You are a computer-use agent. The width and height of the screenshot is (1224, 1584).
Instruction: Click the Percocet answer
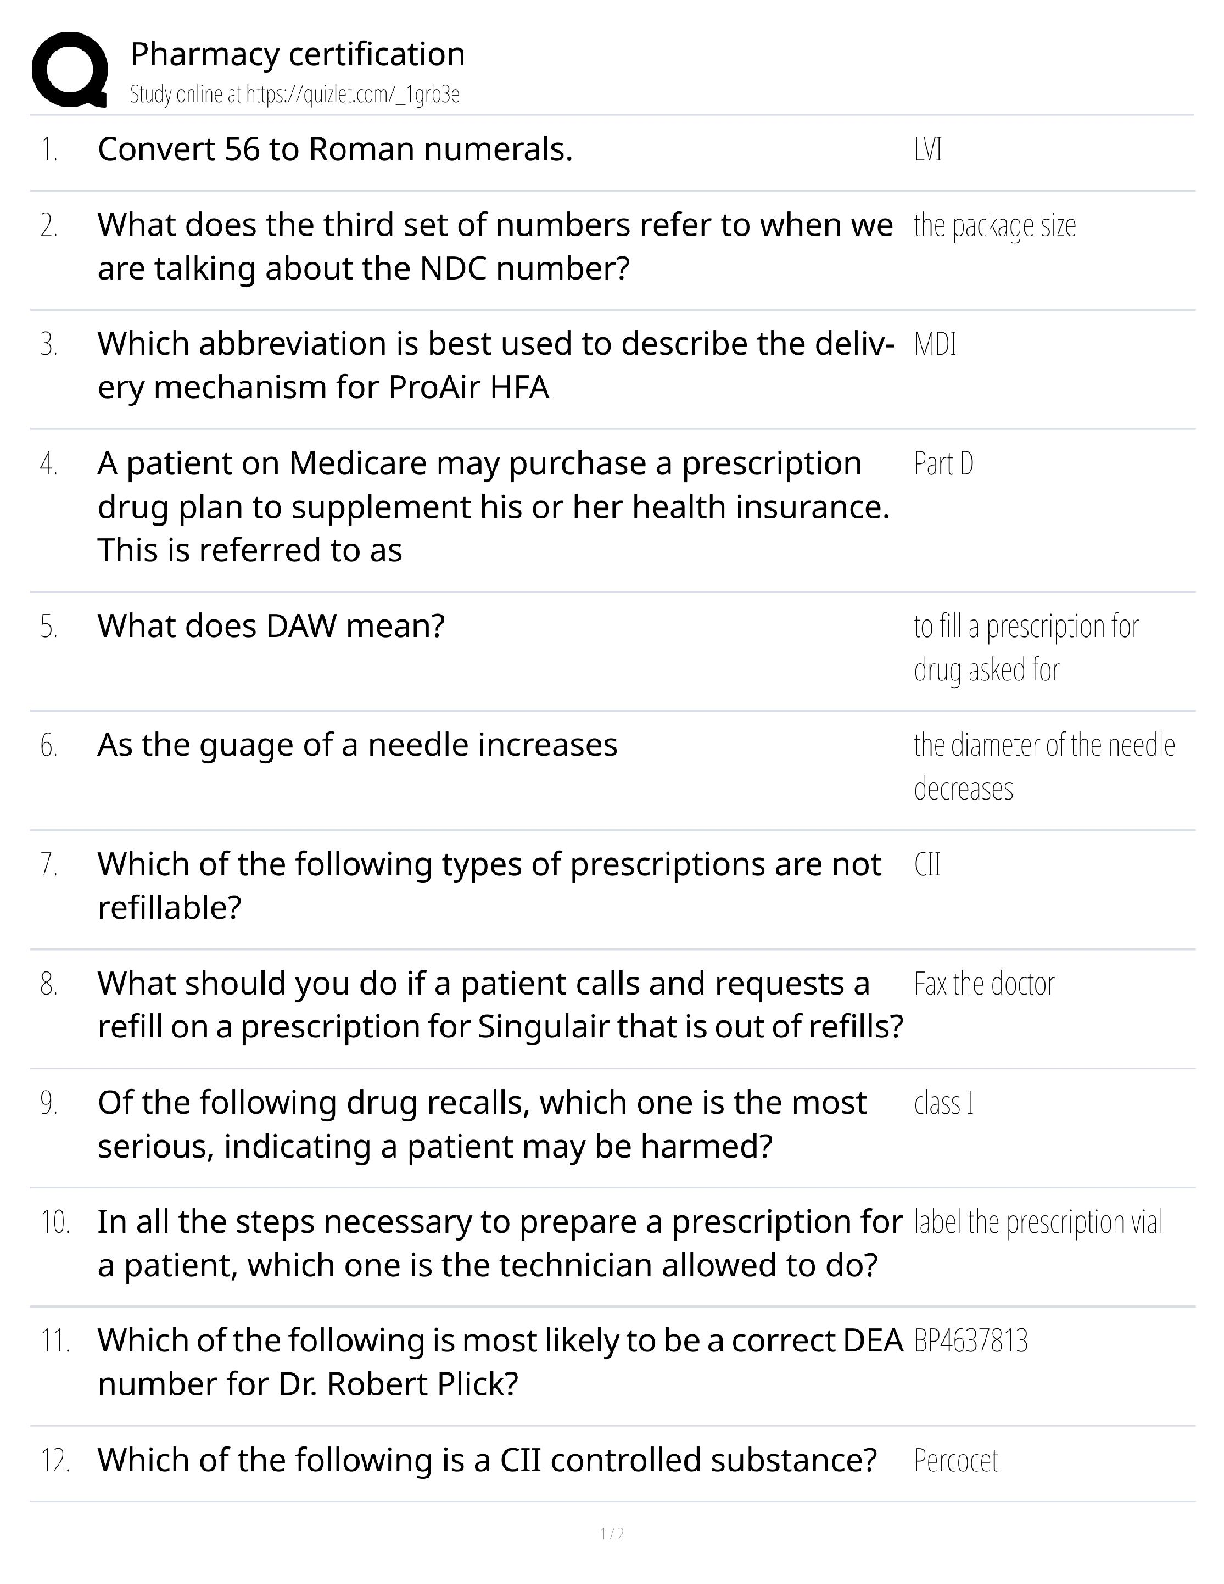[x=956, y=1461]
